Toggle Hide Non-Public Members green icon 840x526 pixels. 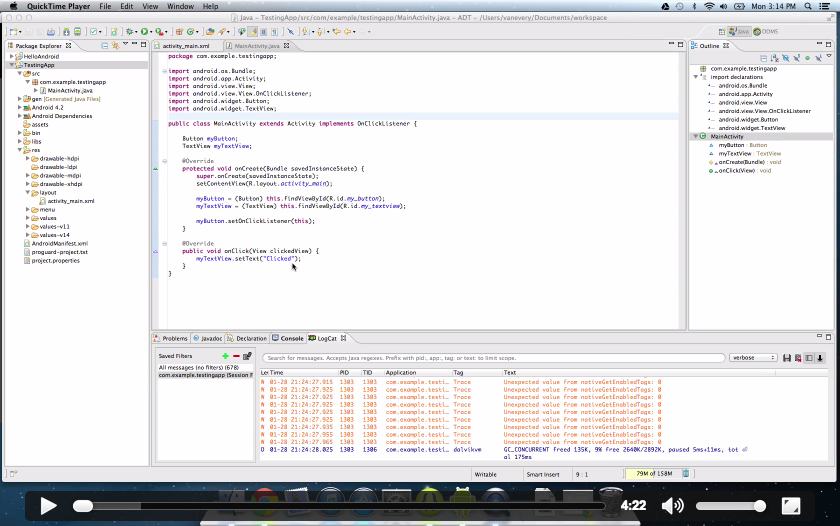(807, 58)
